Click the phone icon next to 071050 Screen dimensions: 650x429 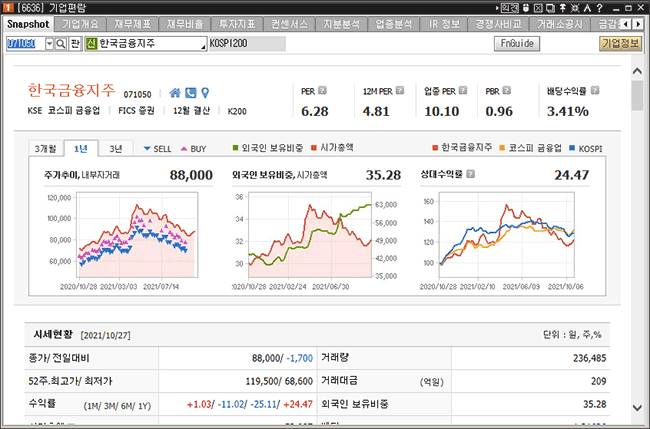191,93
